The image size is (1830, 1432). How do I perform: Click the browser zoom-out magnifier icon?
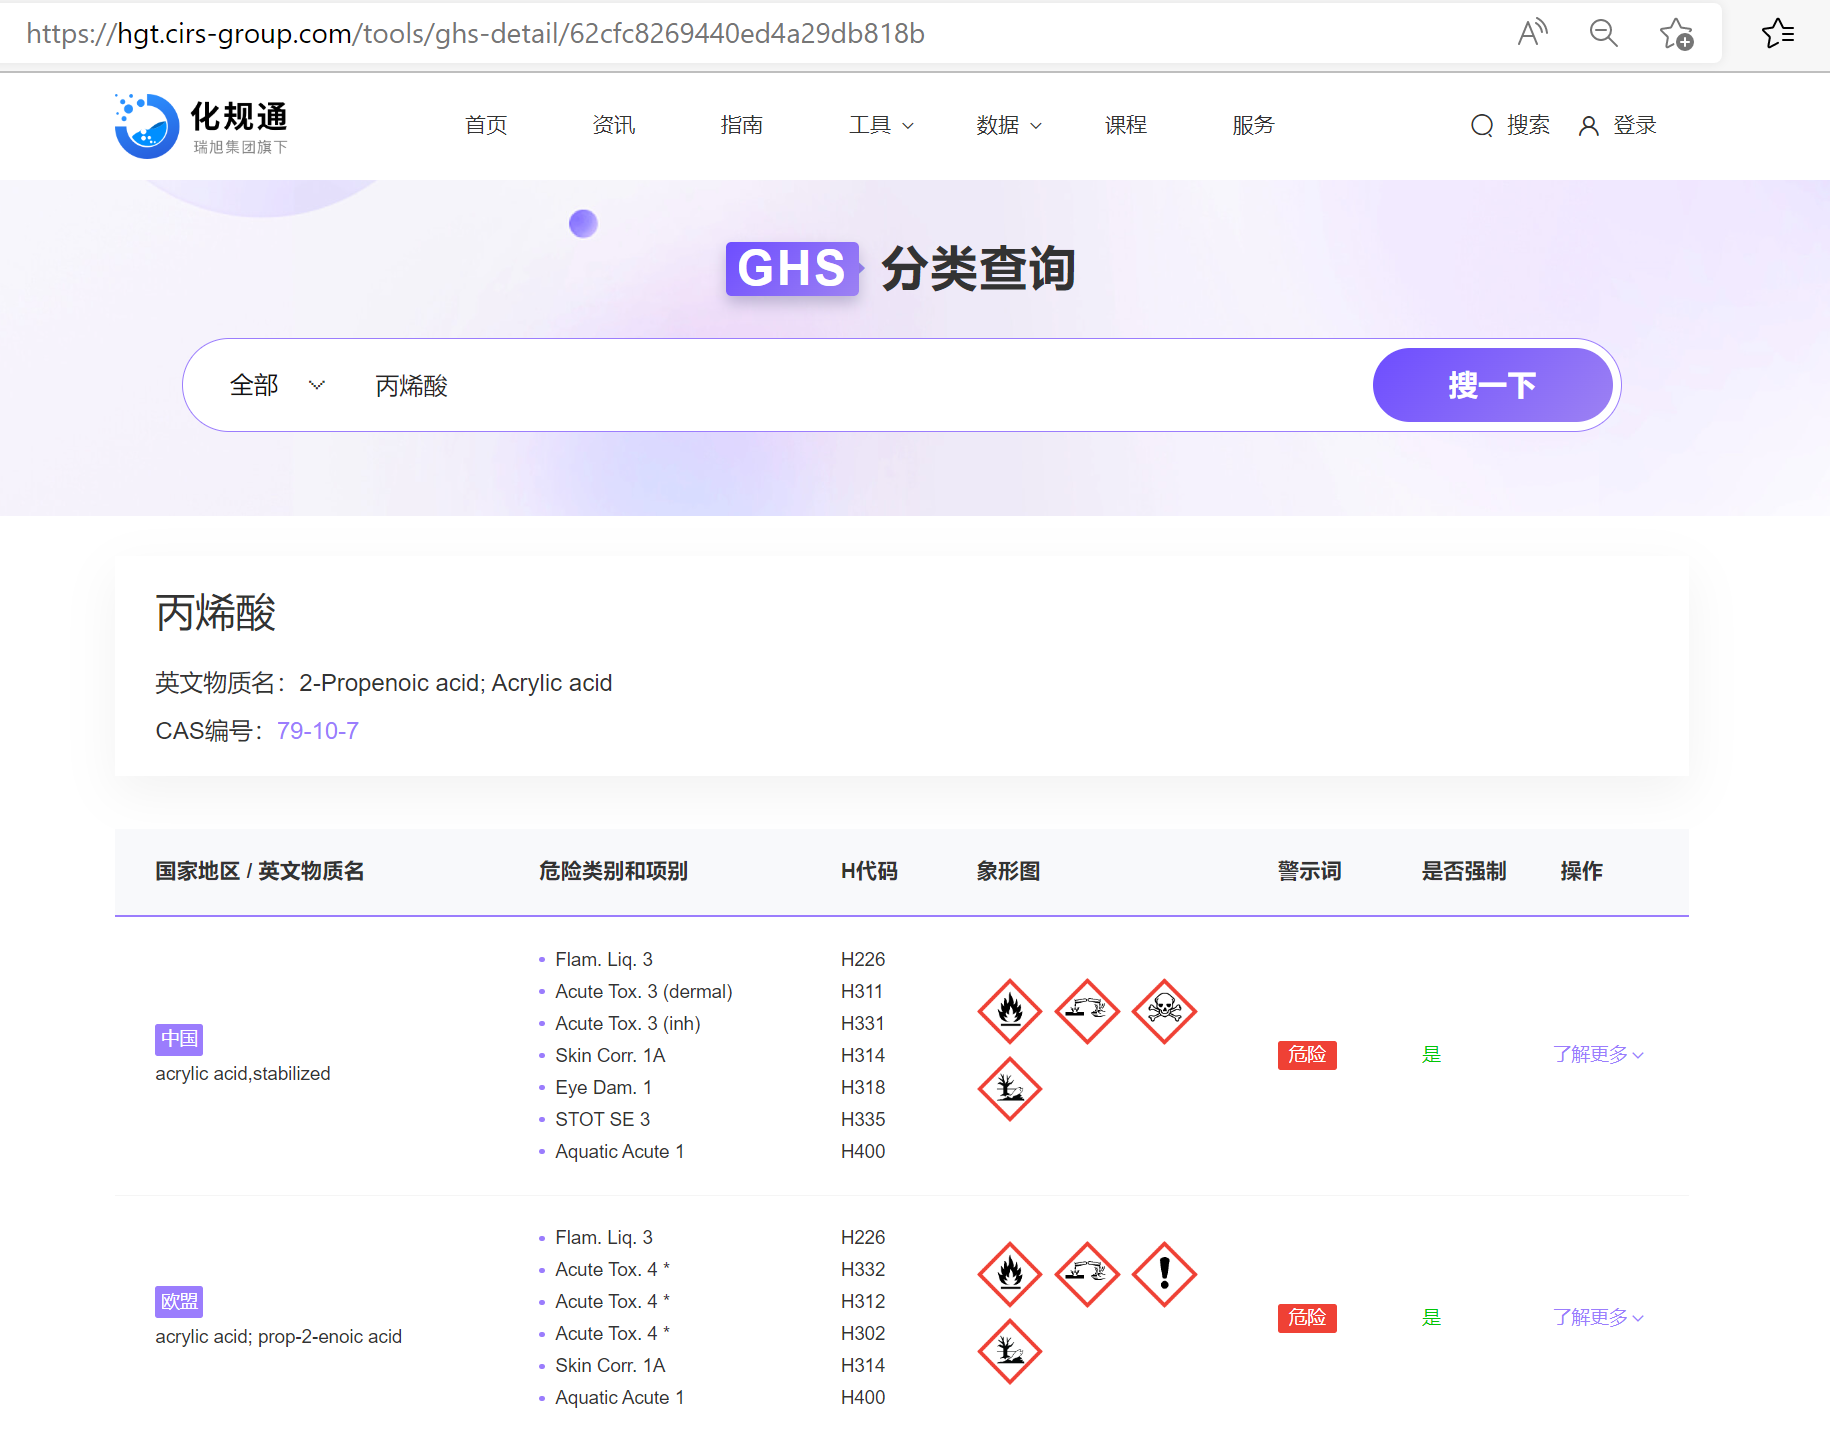1603,32
